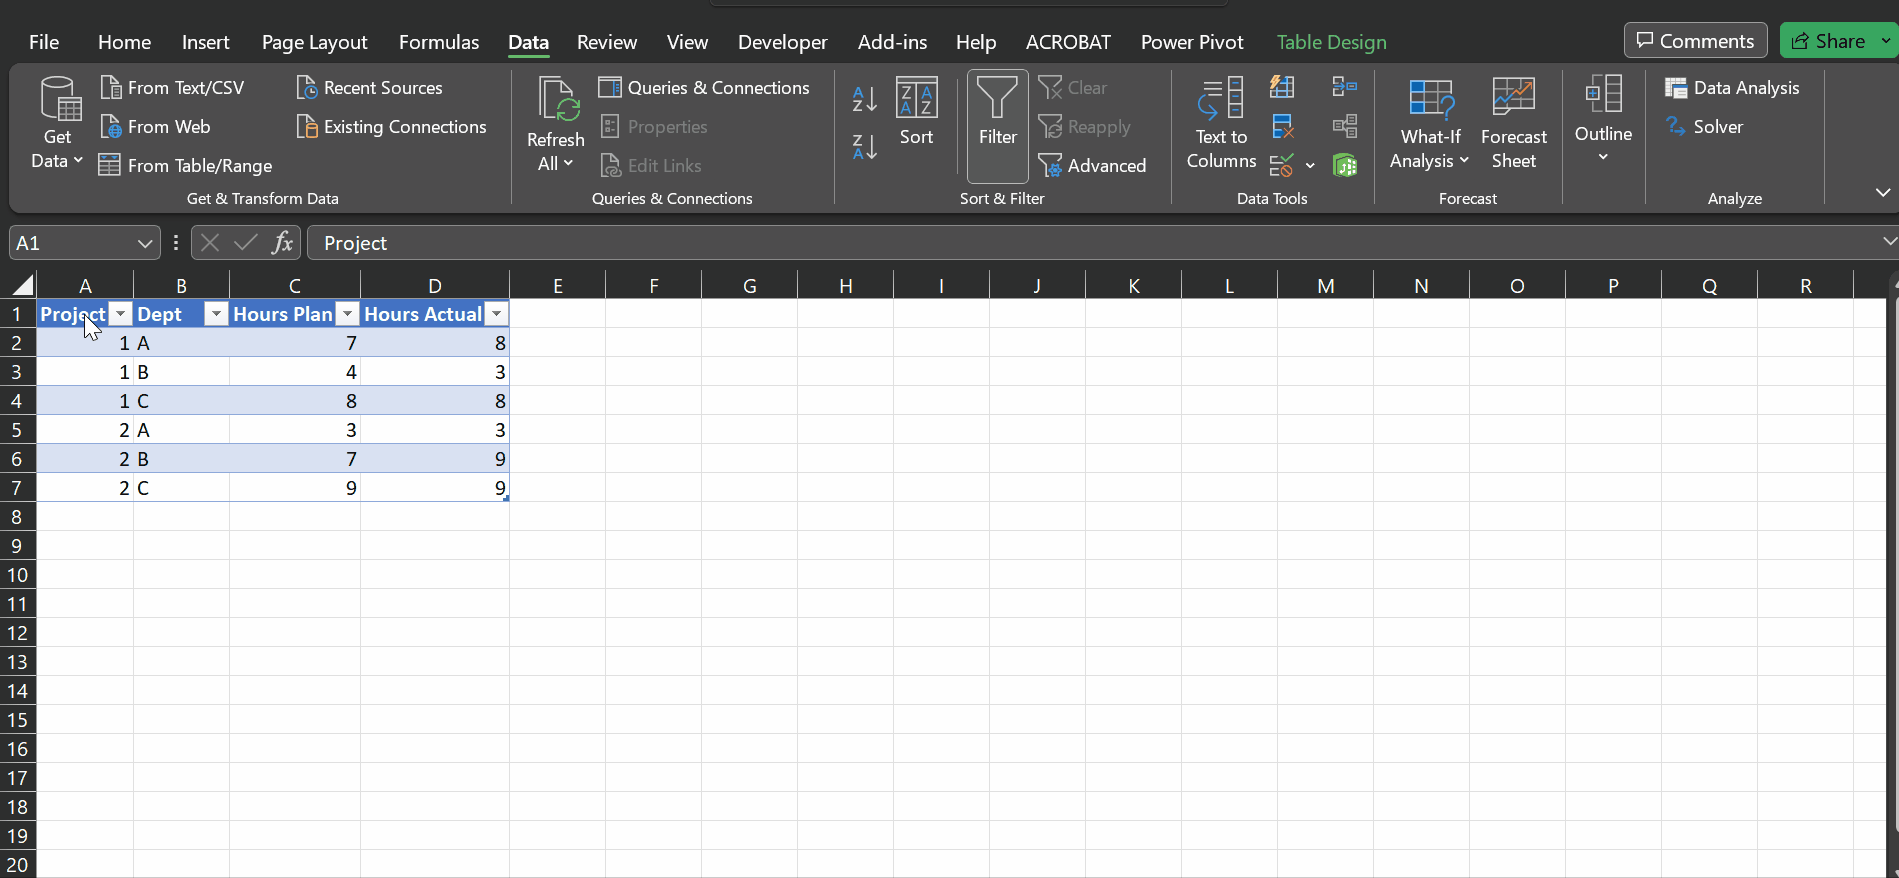Toggle the Filter funnel button
Image resolution: width=1899 pixels, height=878 pixels.
coord(997,125)
